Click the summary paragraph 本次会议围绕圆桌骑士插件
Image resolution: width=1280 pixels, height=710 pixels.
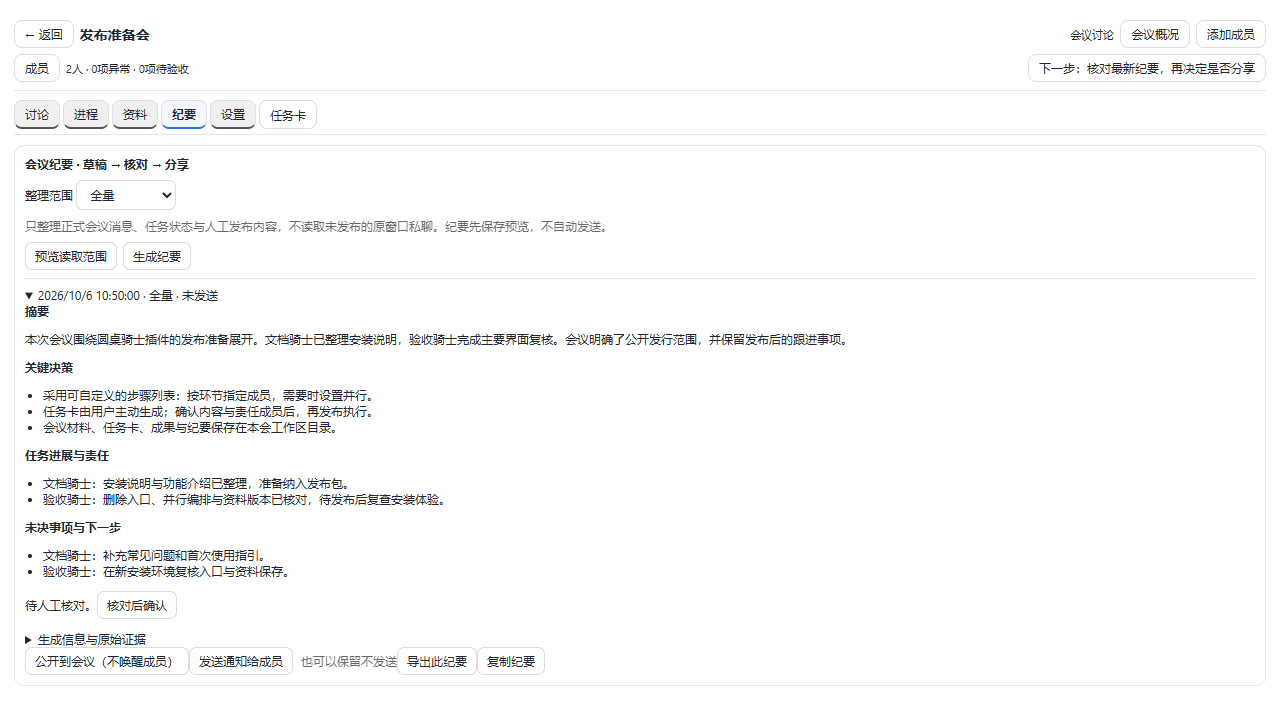click(x=437, y=340)
